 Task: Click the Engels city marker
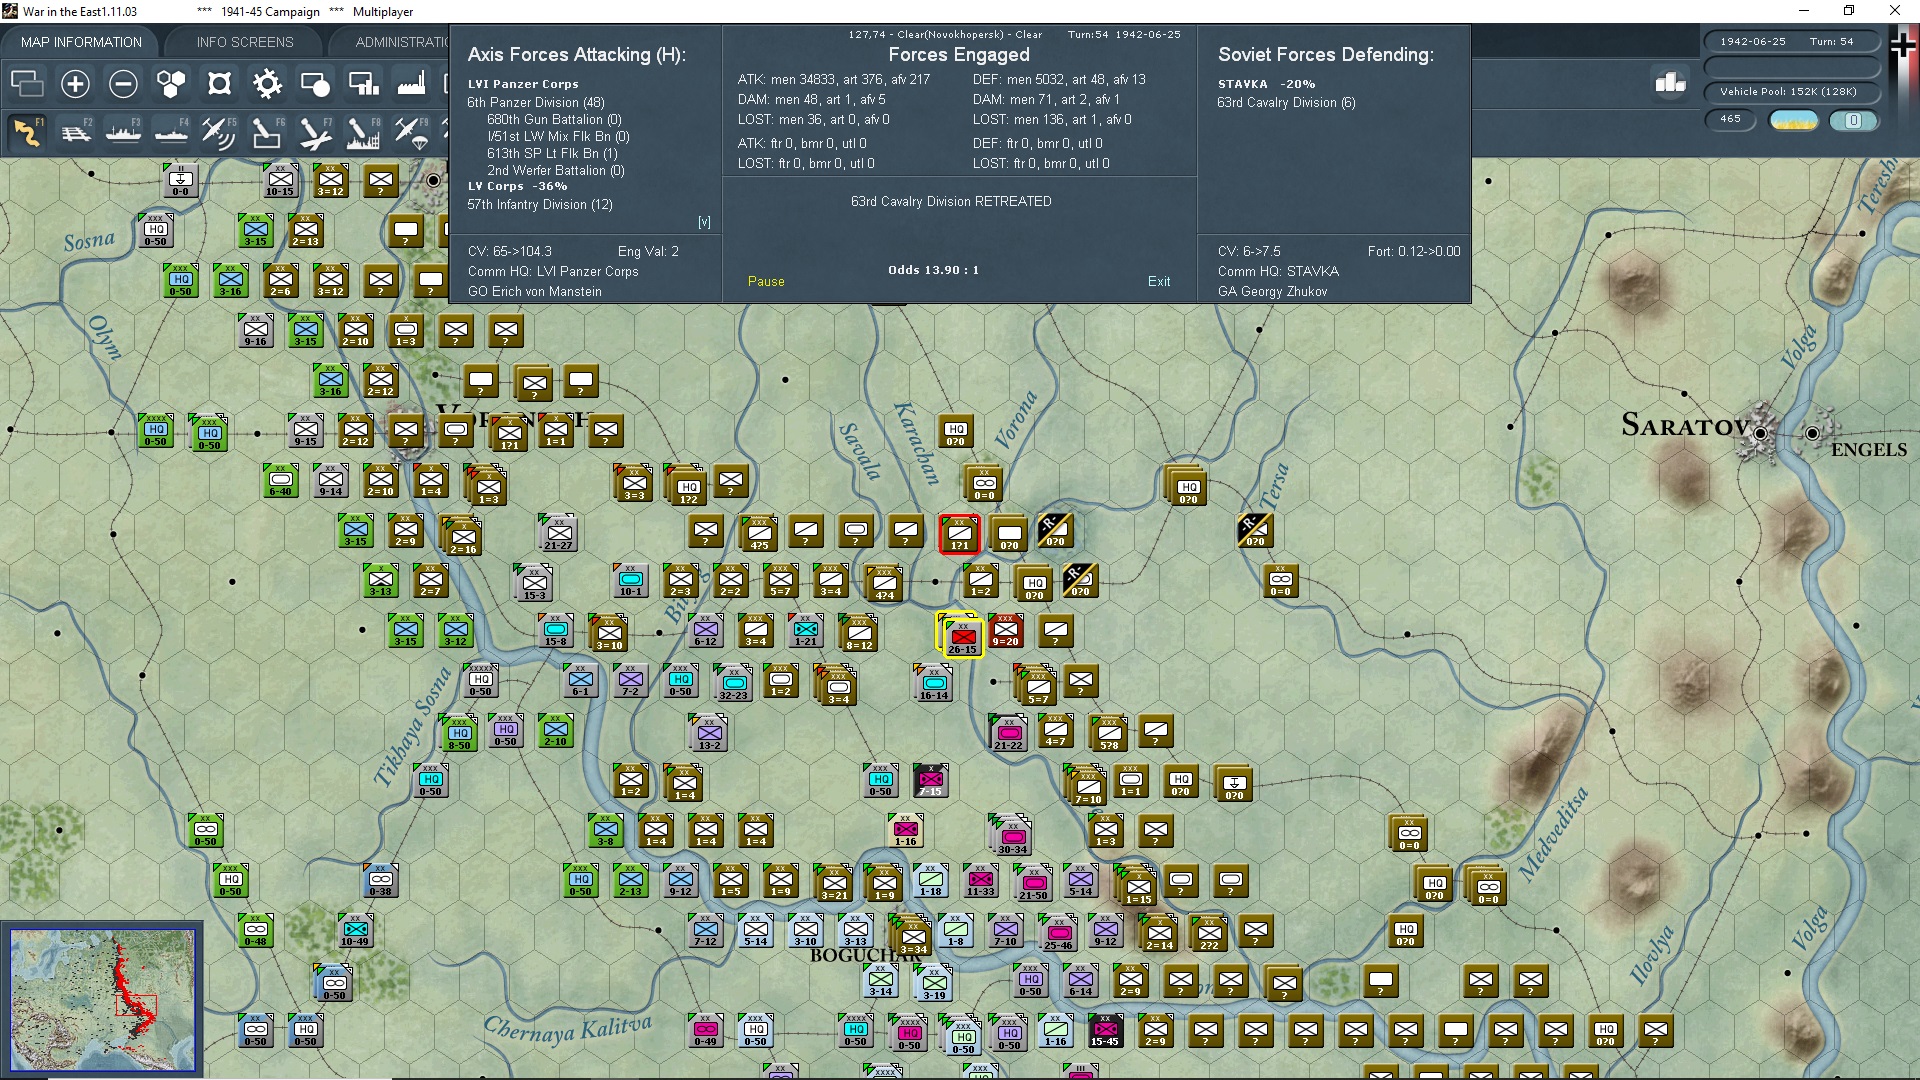[x=1812, y=433]
